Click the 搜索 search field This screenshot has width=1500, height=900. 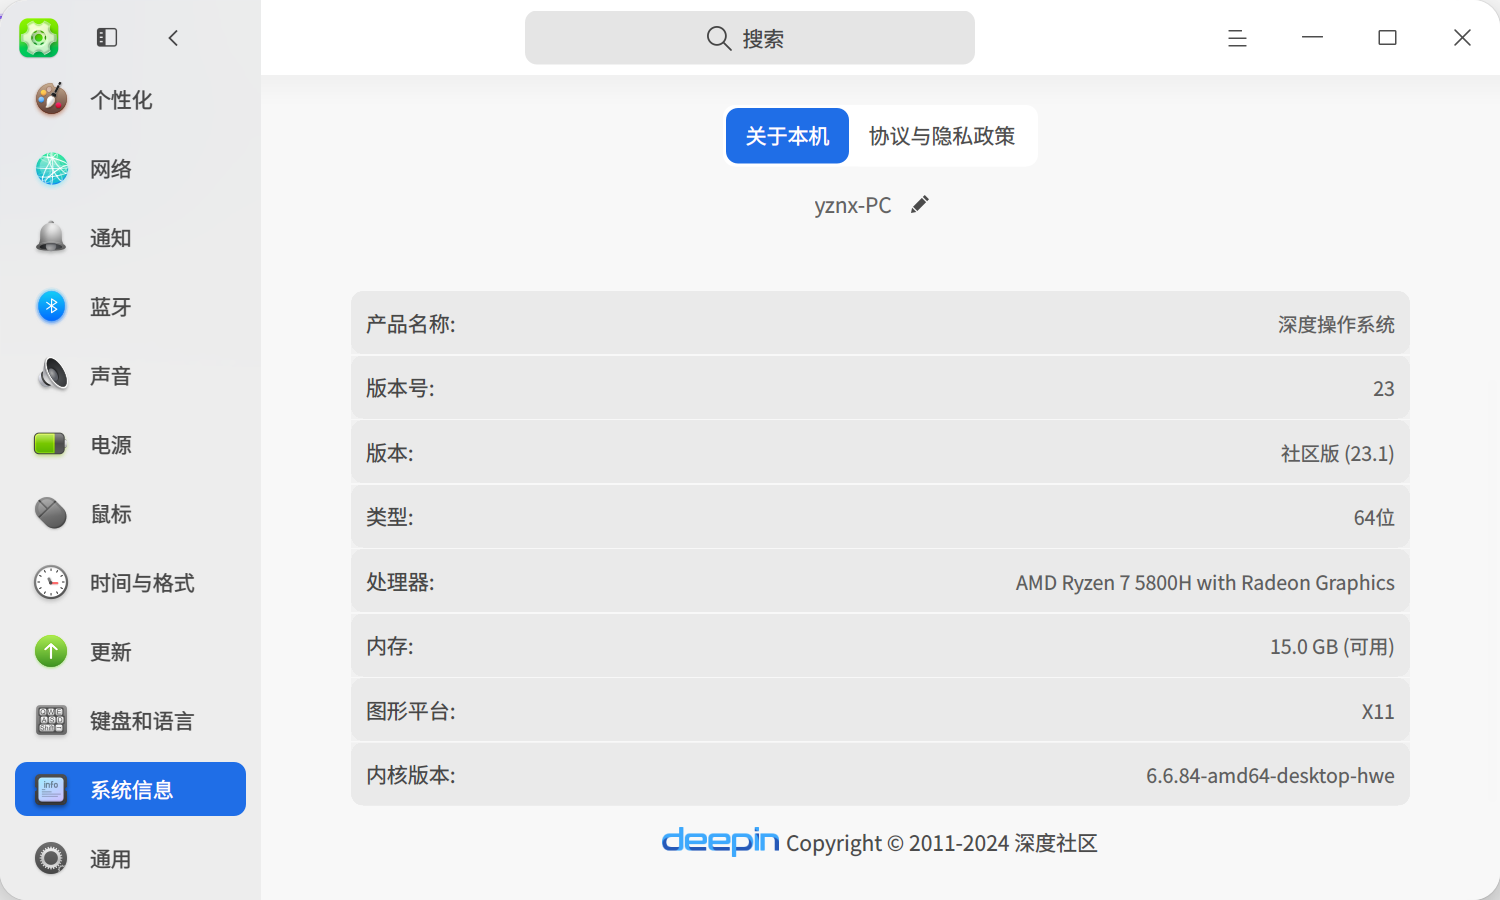coord(750,38)
